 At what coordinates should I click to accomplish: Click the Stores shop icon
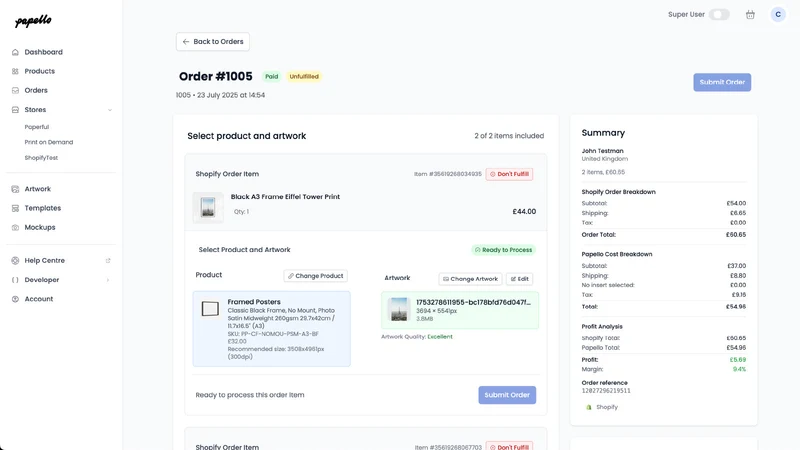(x=15, y=110)
